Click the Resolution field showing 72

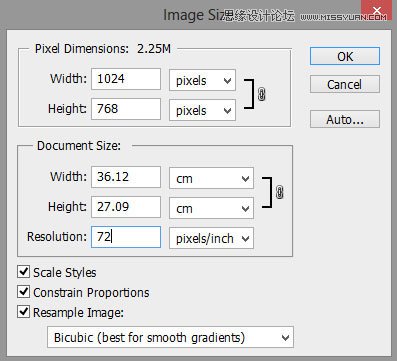click(126, 237)
